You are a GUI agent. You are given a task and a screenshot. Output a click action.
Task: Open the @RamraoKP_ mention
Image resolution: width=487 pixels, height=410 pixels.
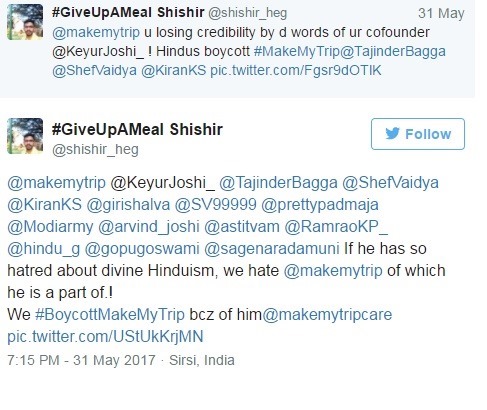pos(336,227)
